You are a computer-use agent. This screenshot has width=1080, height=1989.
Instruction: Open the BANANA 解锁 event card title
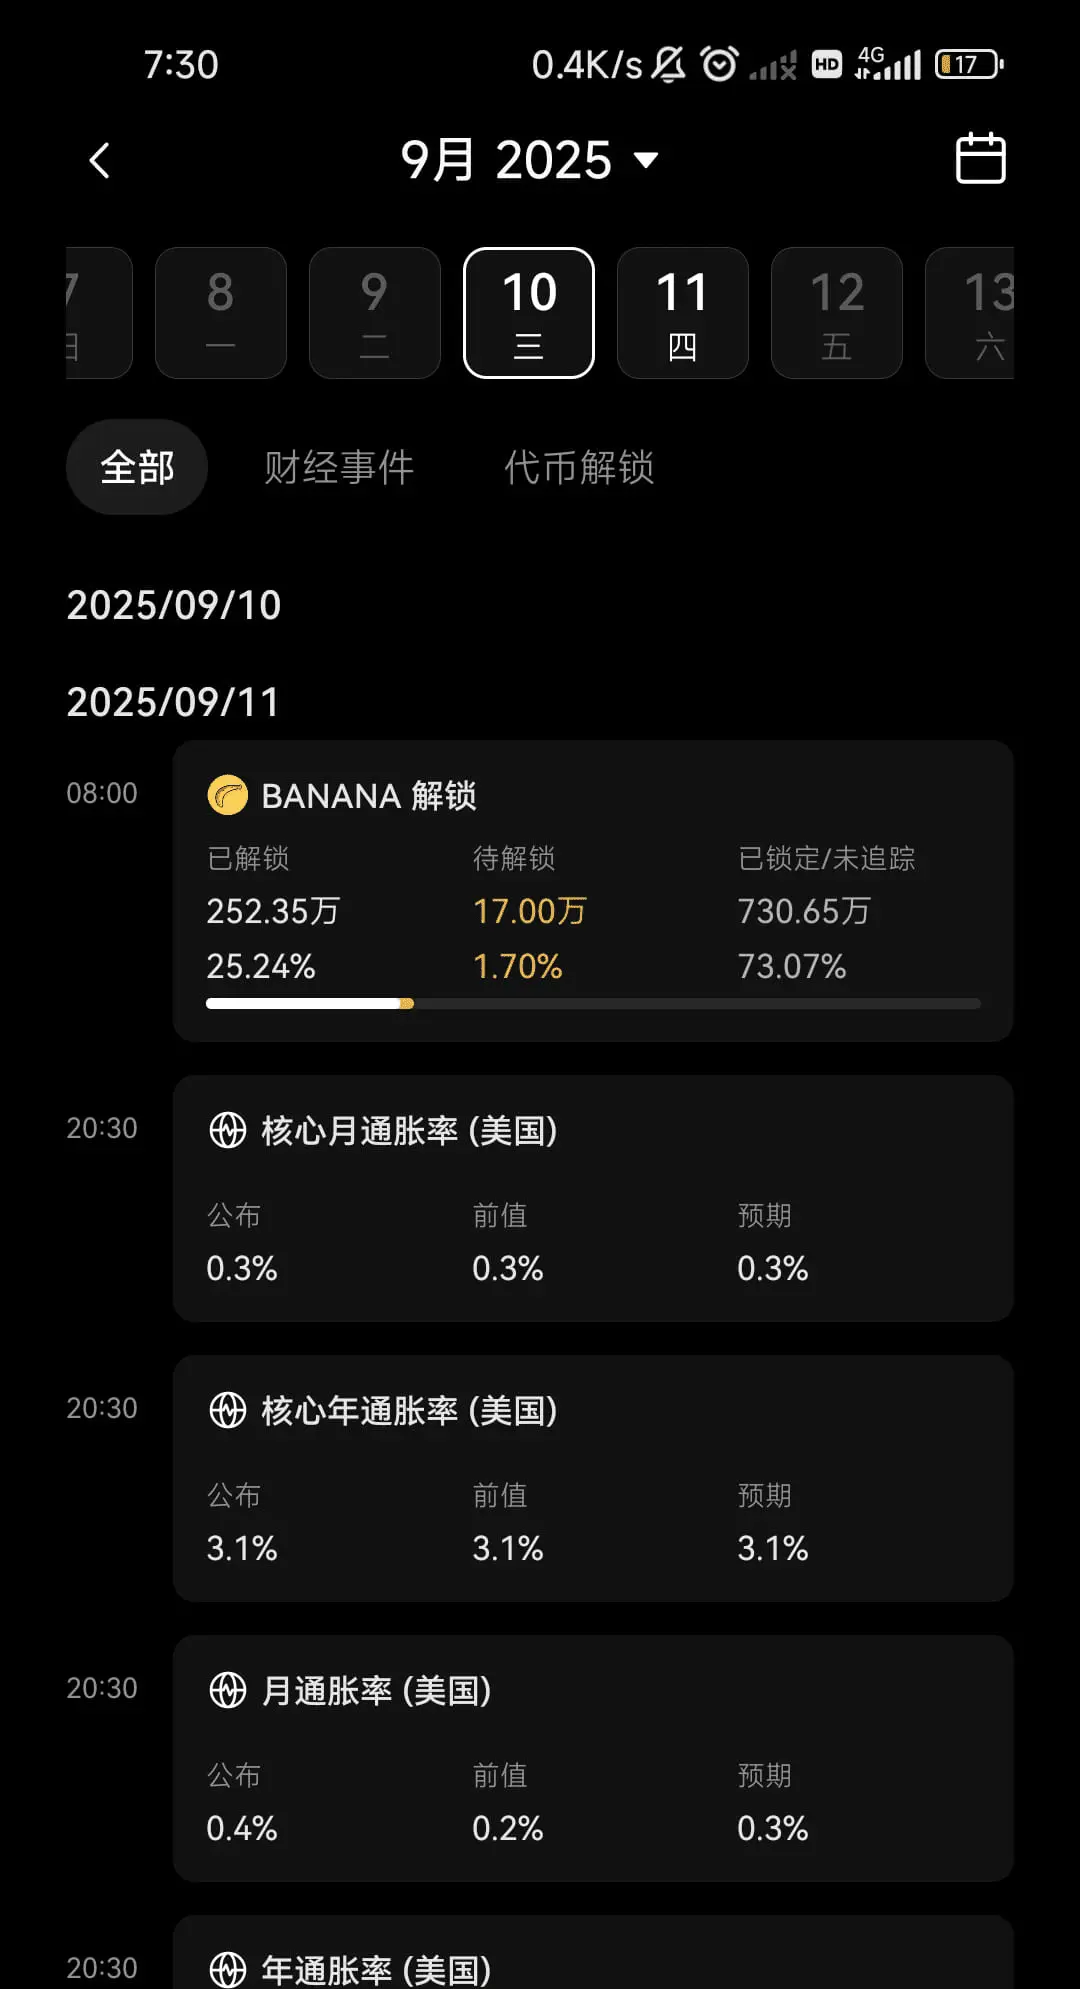(369, 796)
